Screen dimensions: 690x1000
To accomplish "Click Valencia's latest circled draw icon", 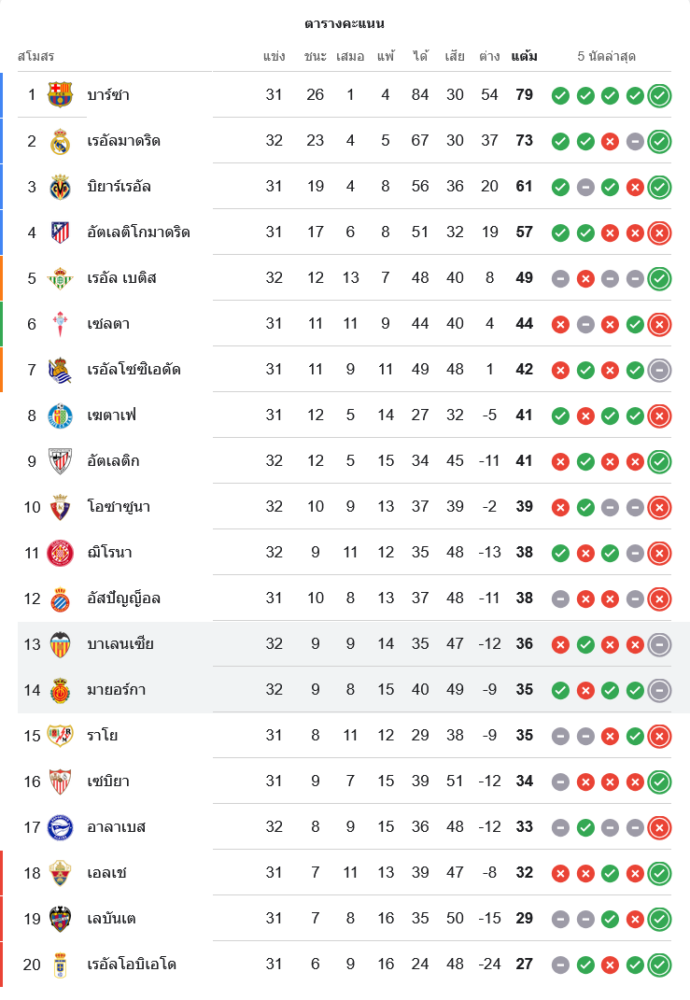I will (x=659, y=644).
